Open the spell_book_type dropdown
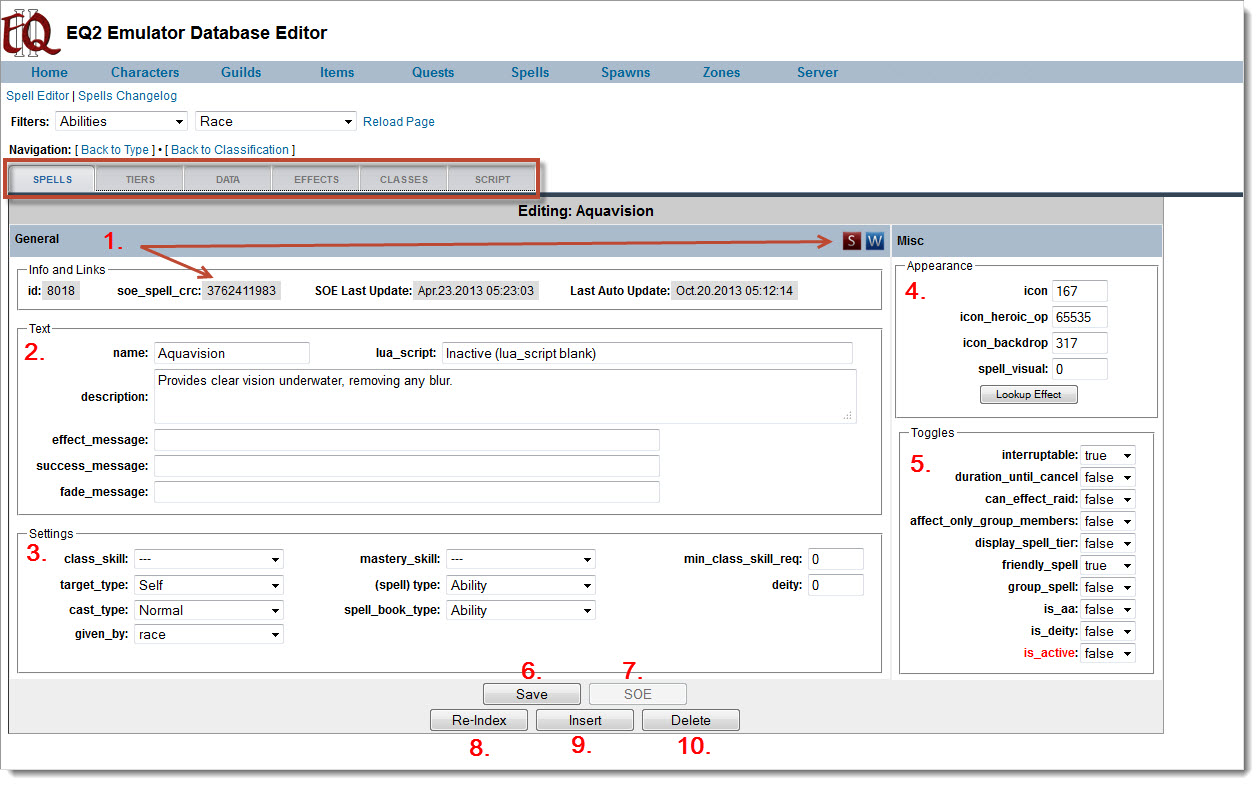 (520, 610)
